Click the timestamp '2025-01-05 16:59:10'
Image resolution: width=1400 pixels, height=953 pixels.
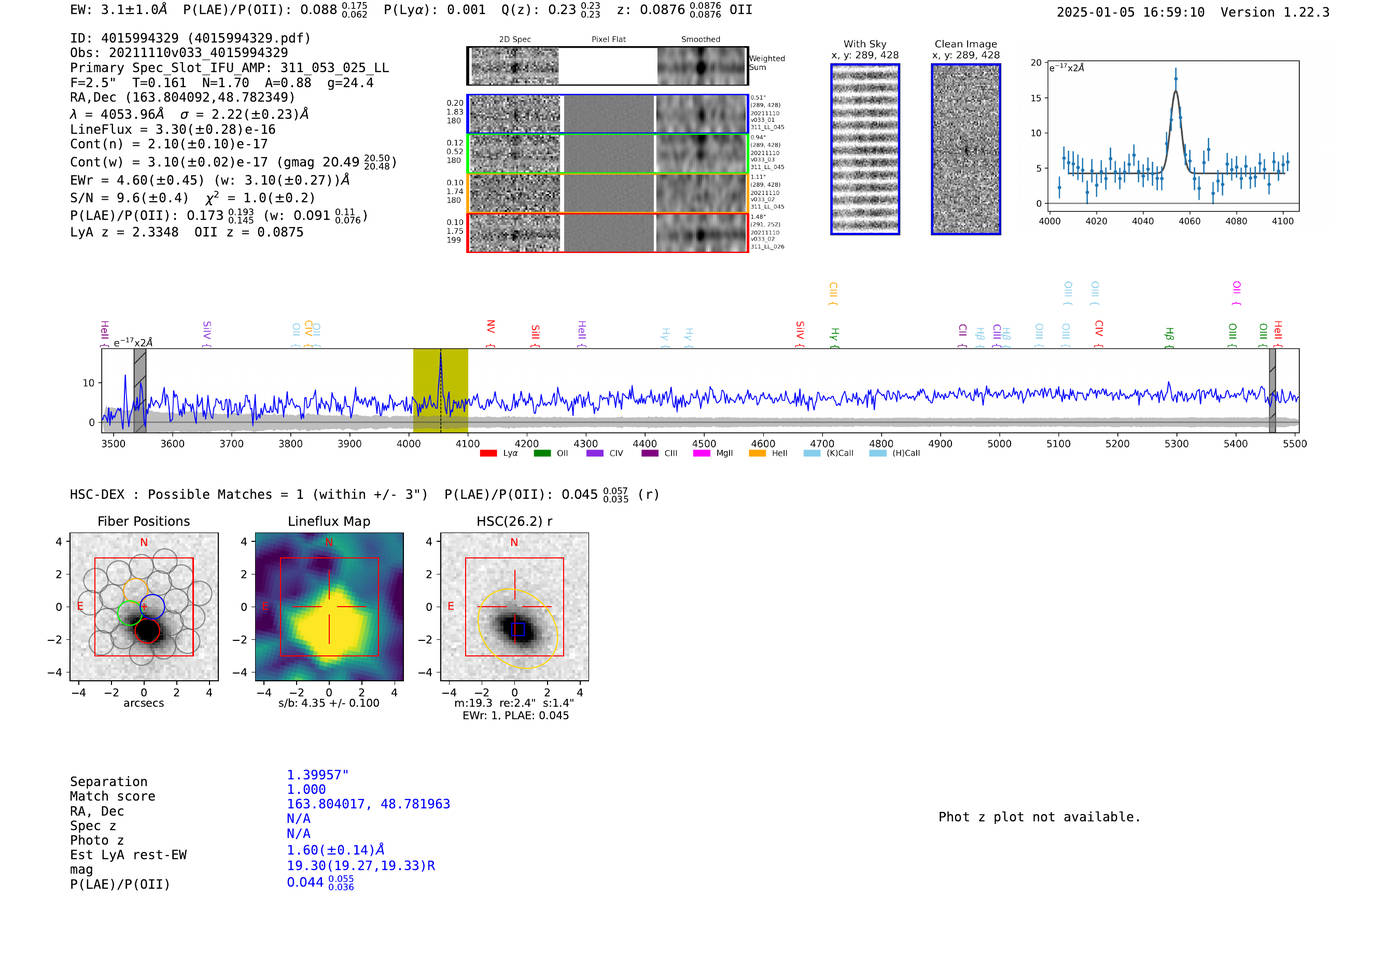(1130, 12)
